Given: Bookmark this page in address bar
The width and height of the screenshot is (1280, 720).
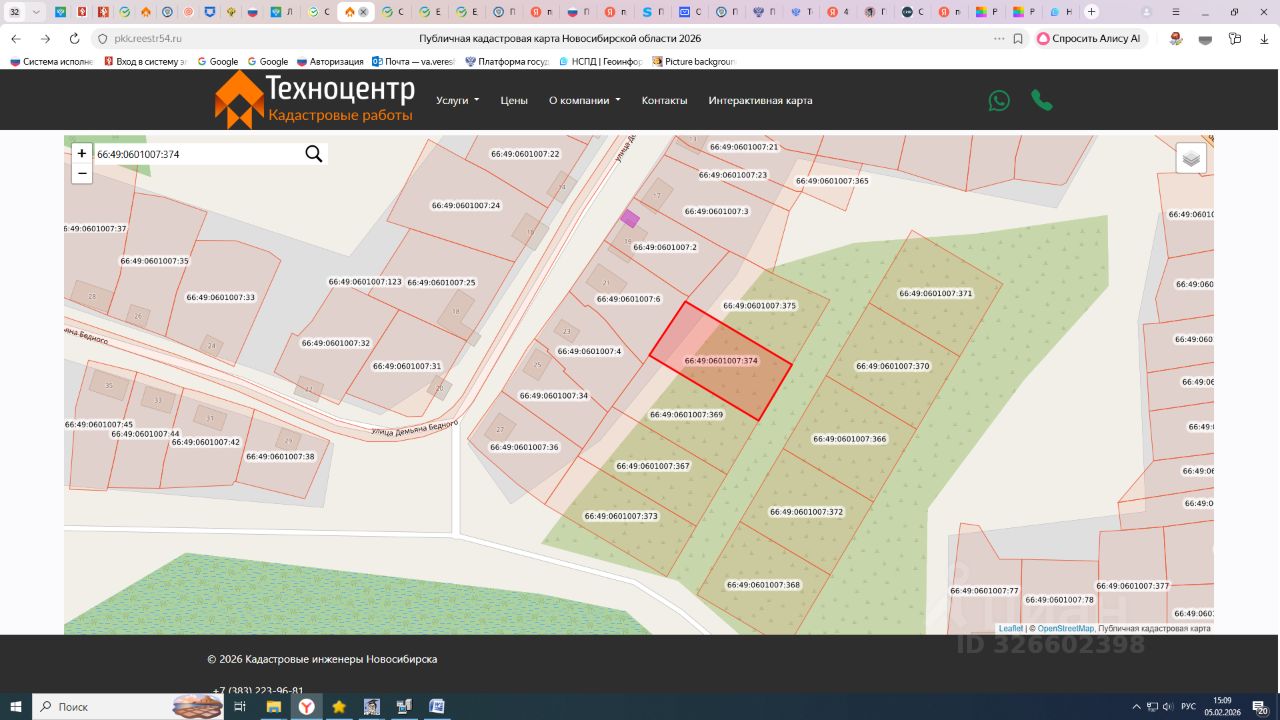Looking at the screenshot, I should coord(1018,38).
